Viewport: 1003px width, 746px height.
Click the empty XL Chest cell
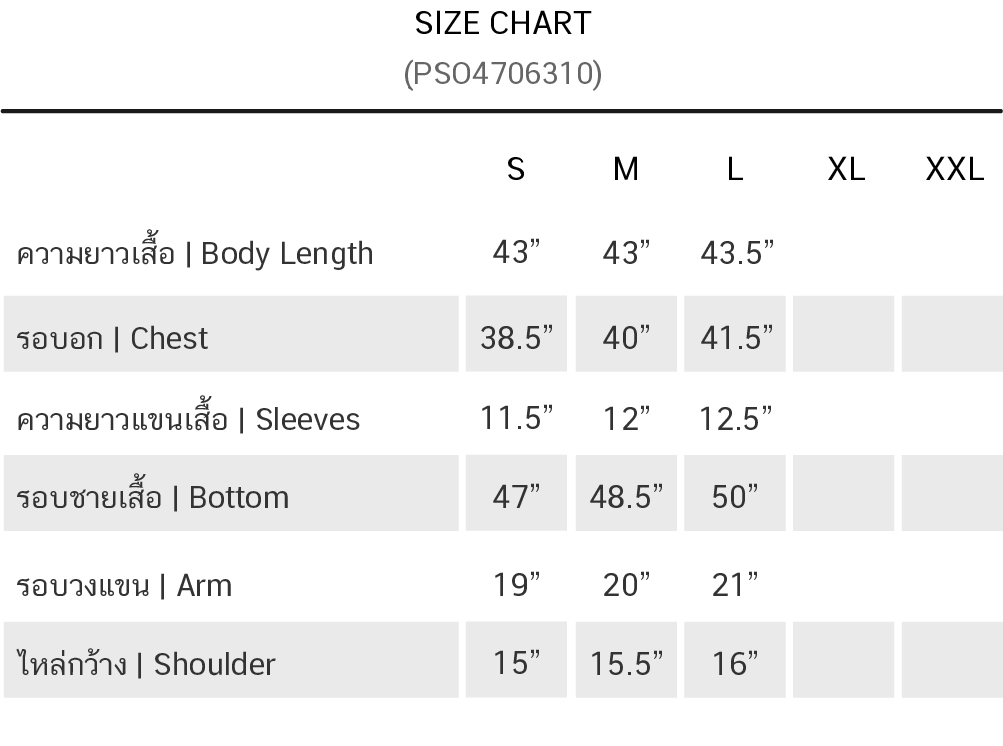(x=843, y=334)
